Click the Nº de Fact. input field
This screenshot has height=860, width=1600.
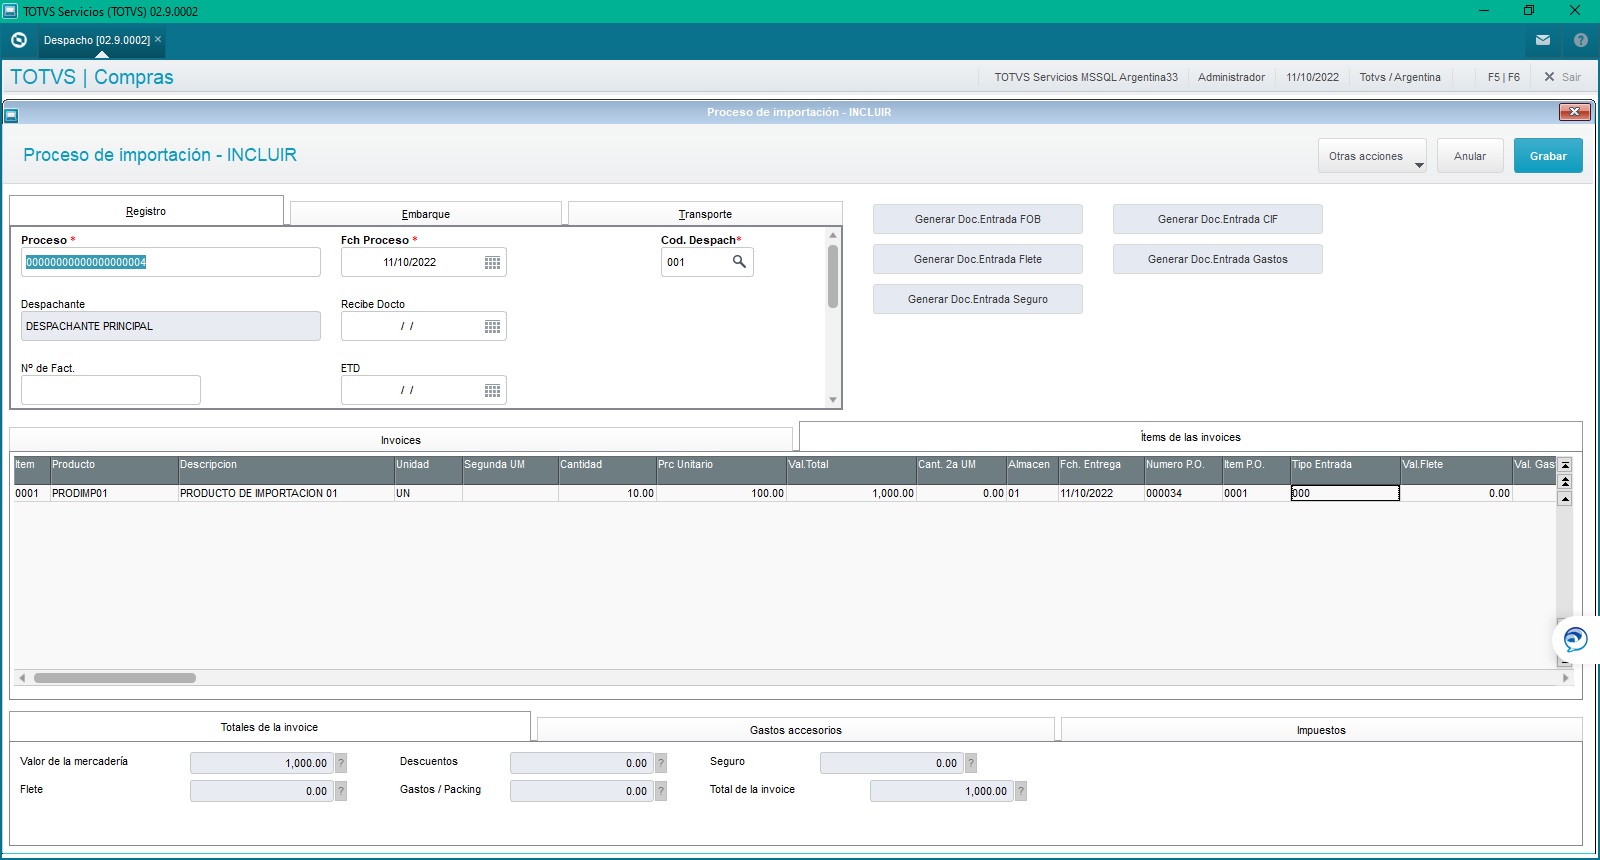[111, 390]
